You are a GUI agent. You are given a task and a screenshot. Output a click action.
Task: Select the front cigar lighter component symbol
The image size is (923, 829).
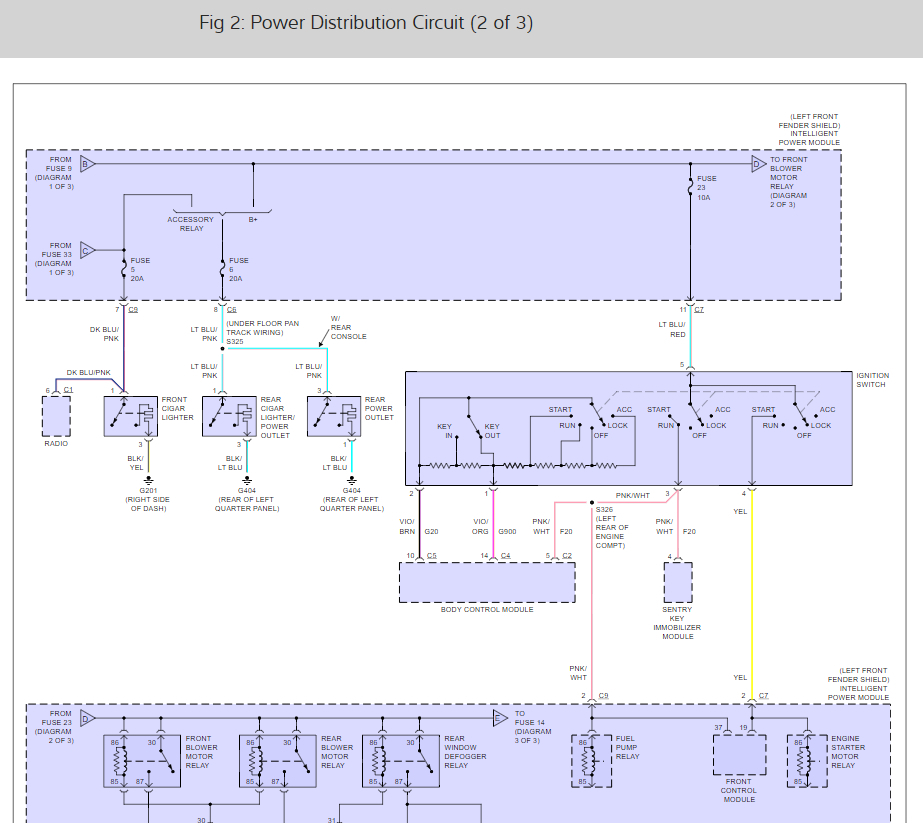coord(131,415)
